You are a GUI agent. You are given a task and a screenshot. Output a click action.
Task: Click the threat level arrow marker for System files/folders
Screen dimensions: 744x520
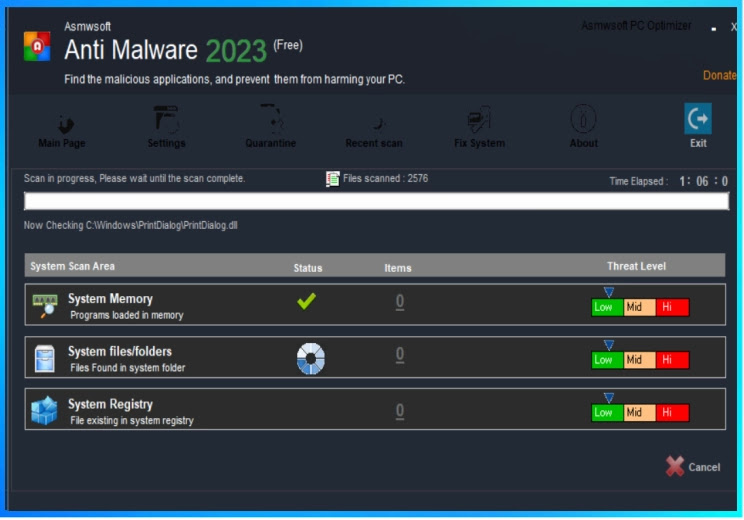click(x=609, y=344)
